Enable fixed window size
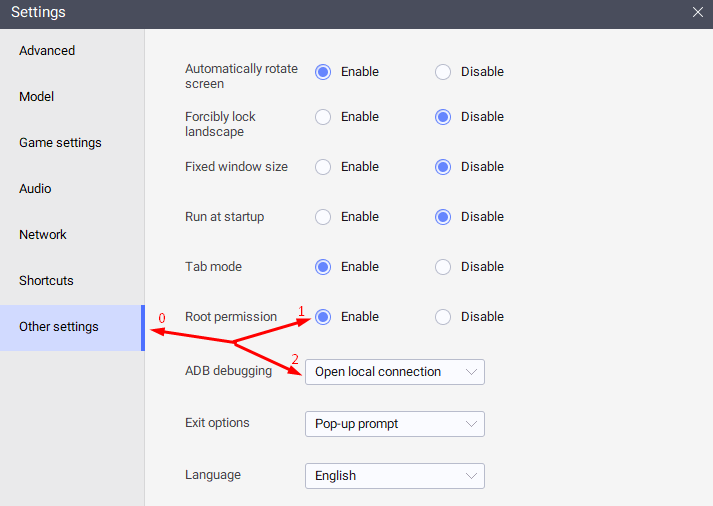The image size is (713, 506). [x=323, y=167]
